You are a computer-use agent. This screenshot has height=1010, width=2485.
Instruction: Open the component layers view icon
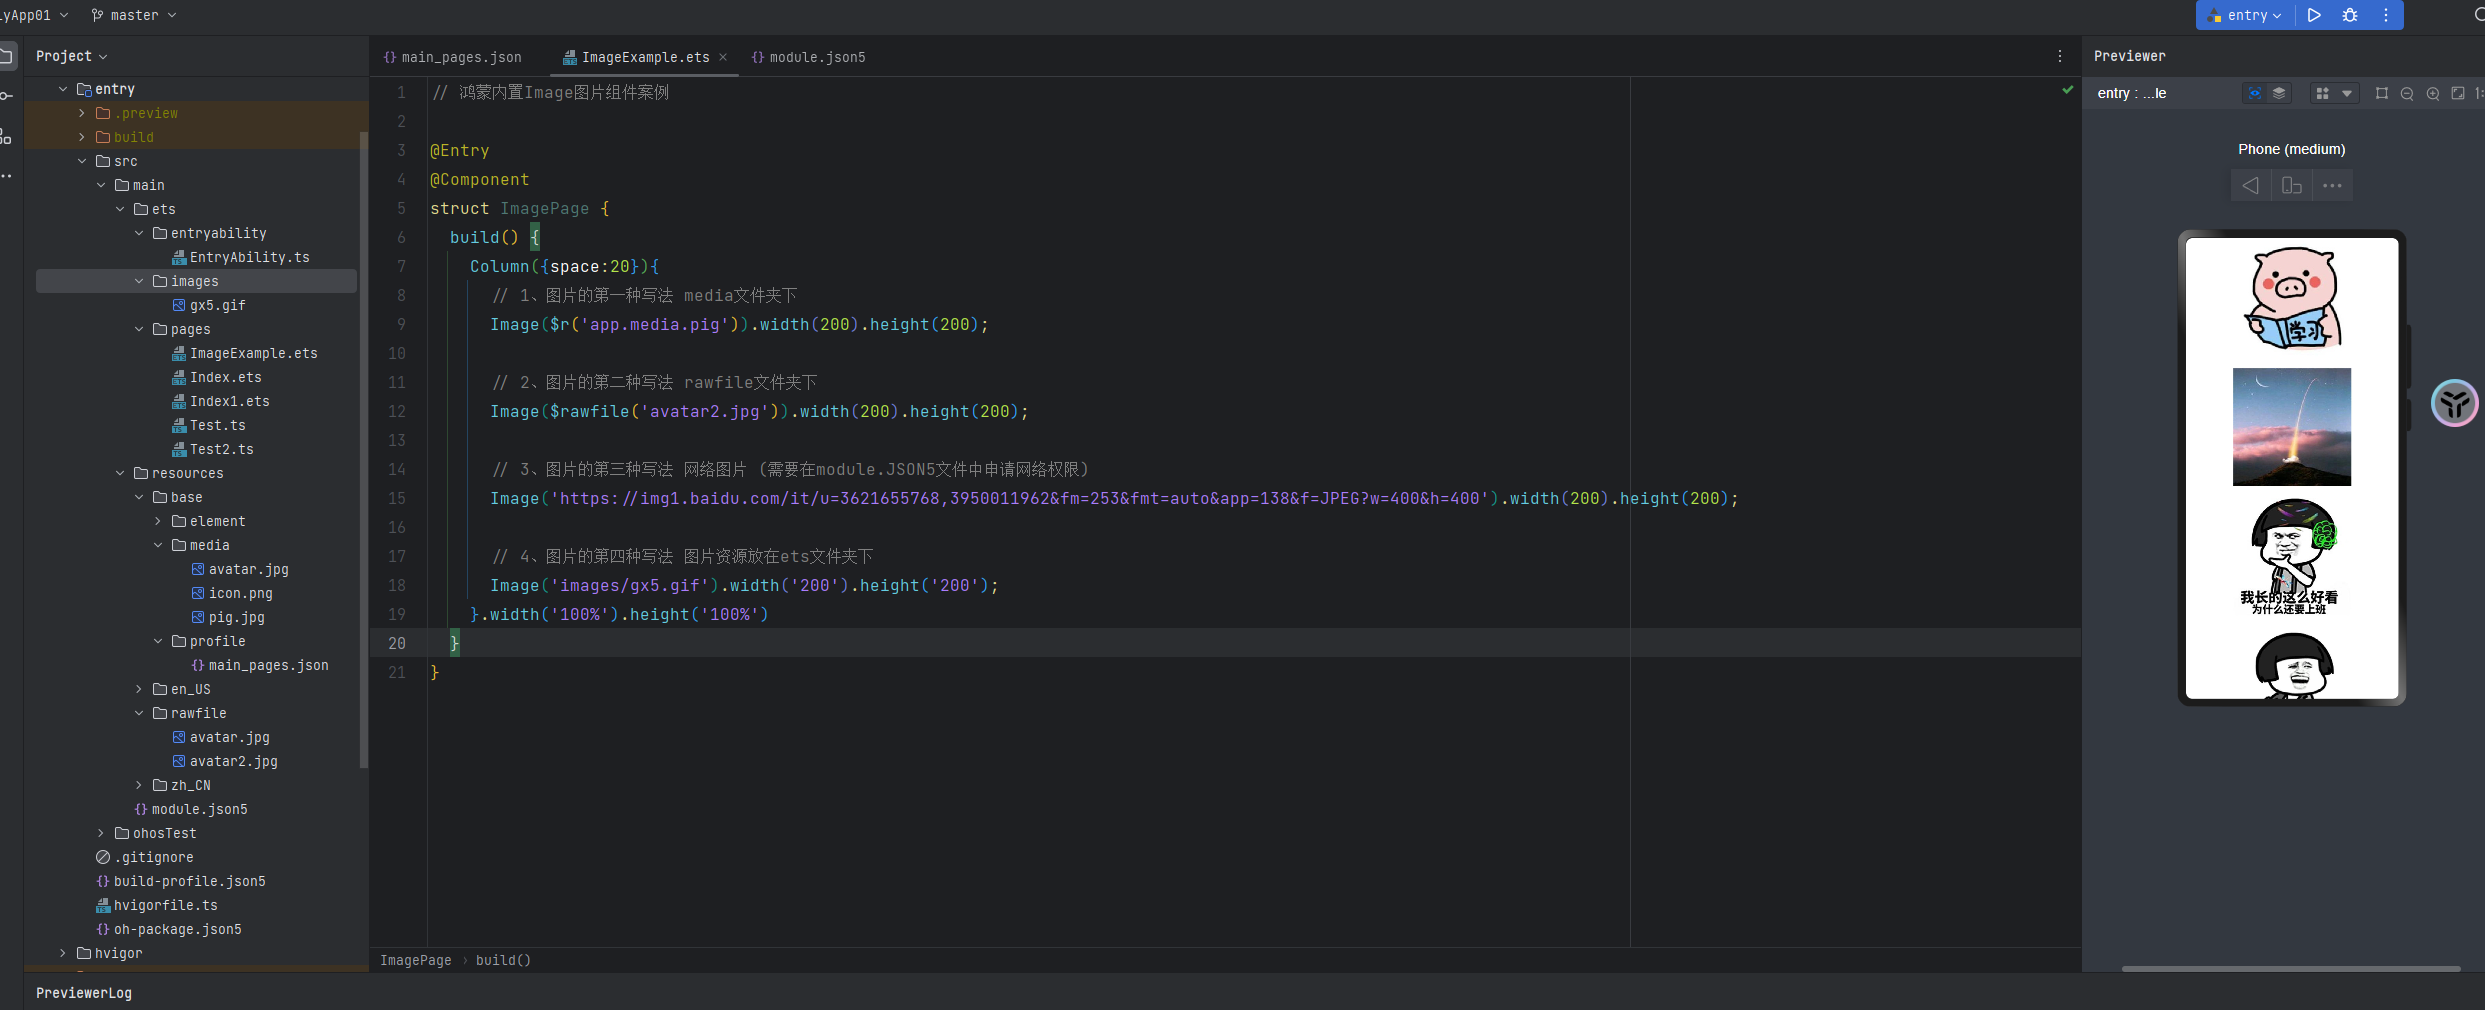(2279, 93)
